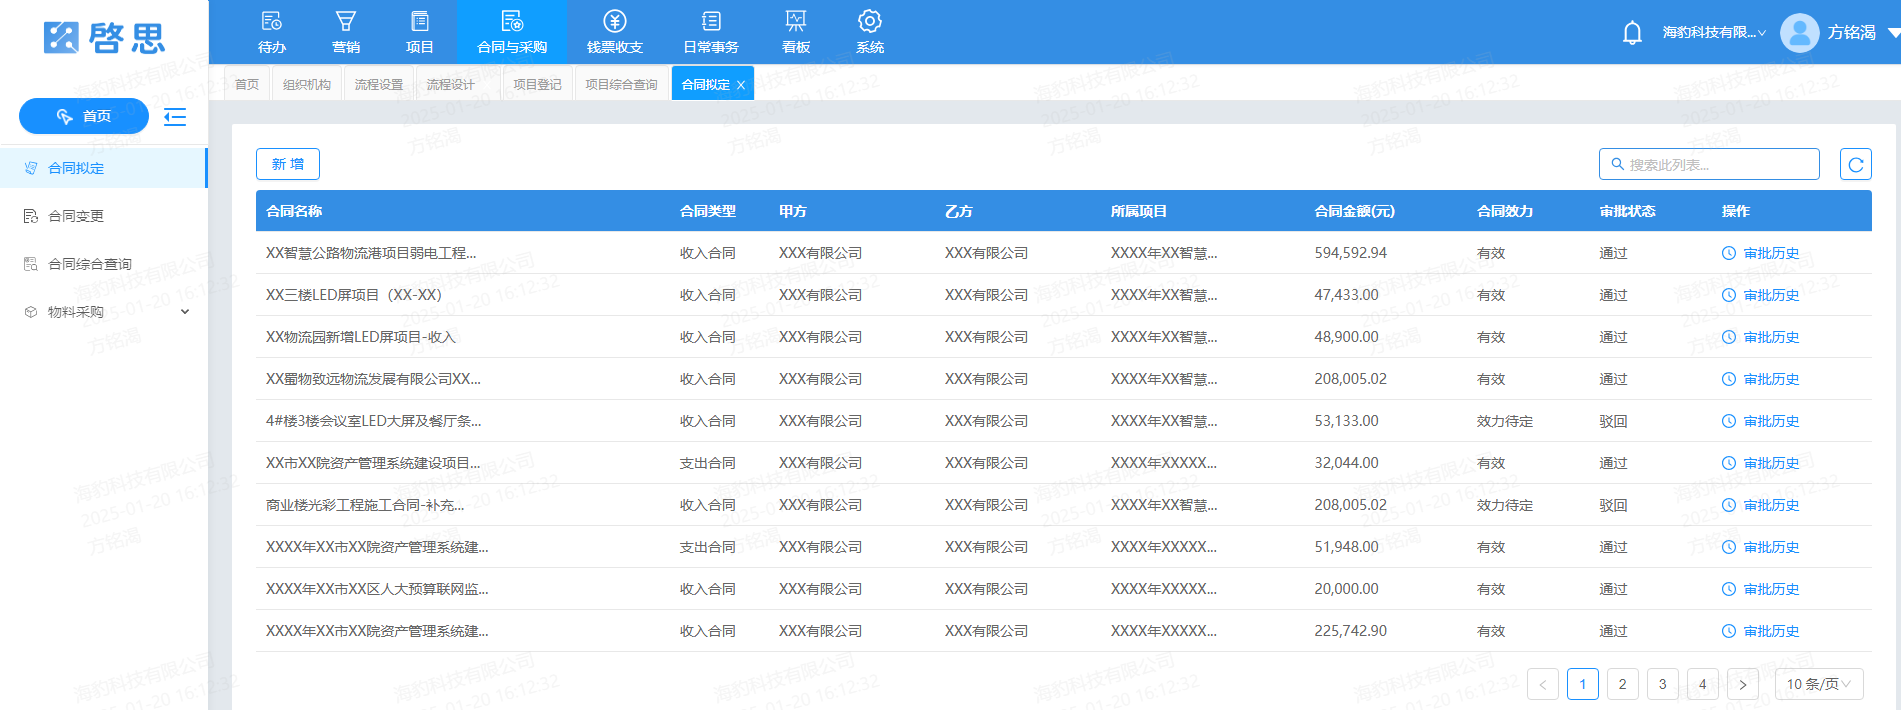Click the 合同名称 column header
Image resolution: width=1901 pixels, height=710 pixels.
click(x=294, y=211)
